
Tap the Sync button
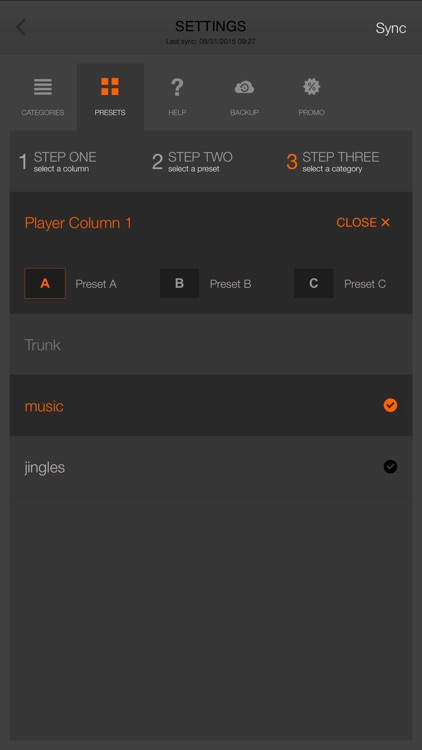[x=390, y=28]
